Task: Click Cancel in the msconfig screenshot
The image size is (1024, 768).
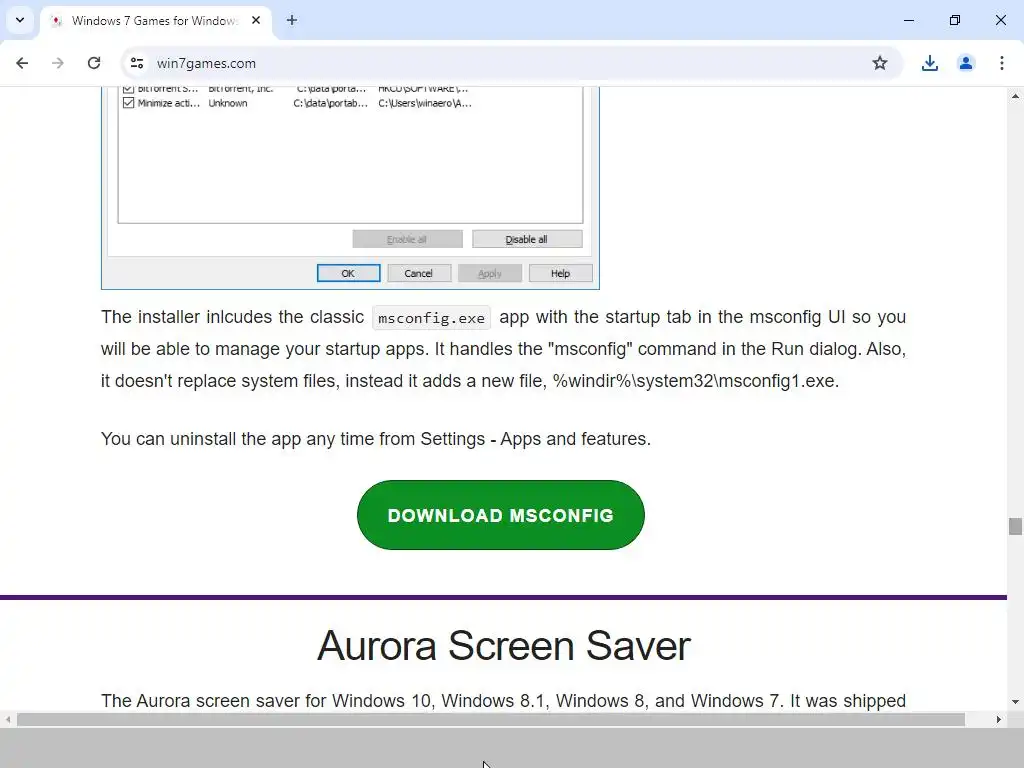Action: click(419, 273)
